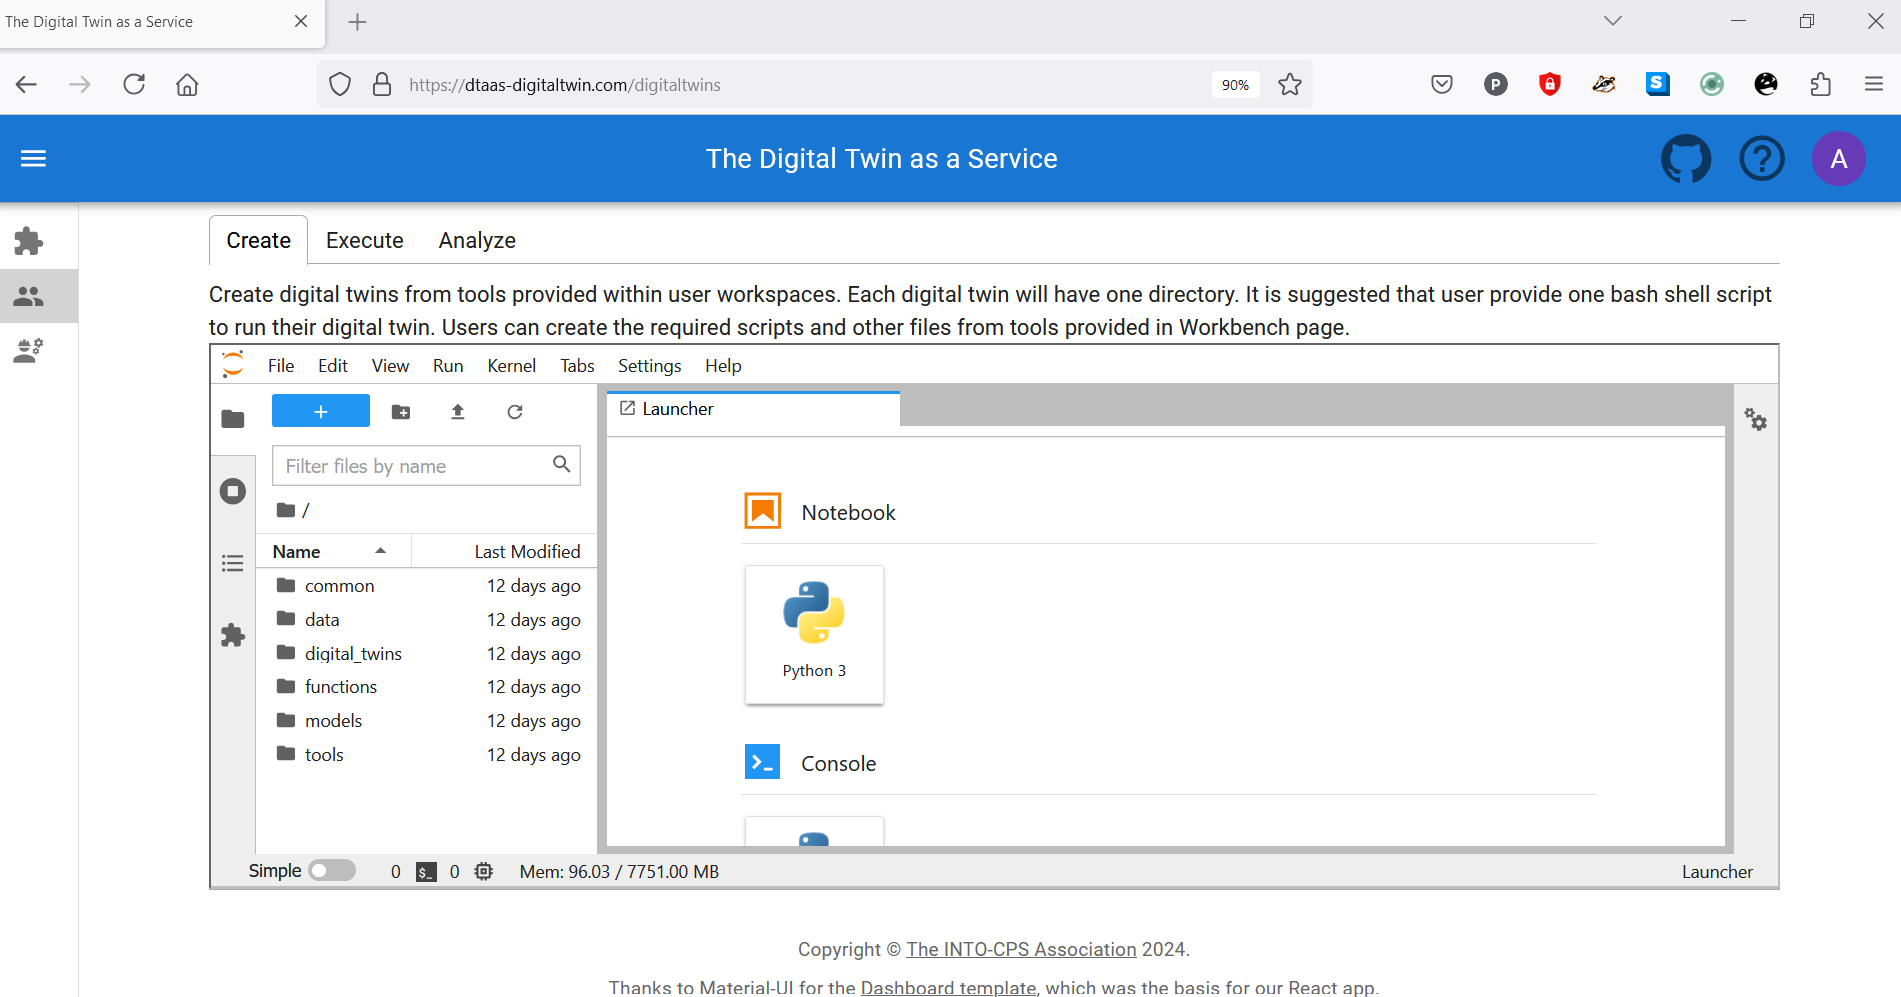Click the upload files icon
The height and width of the screenshot is (997, 1901).
point(458,412)
